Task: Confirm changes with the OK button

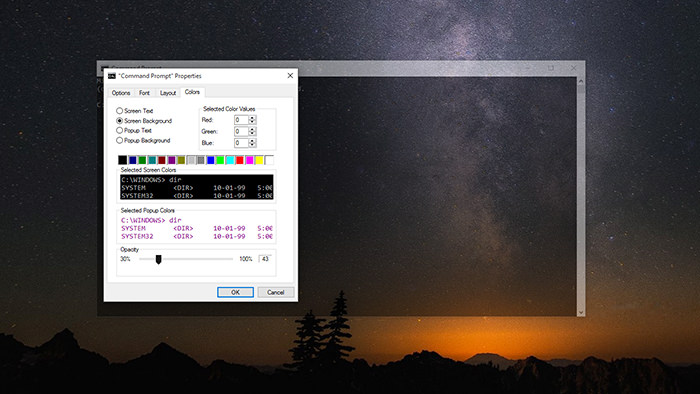Action: 235,292
